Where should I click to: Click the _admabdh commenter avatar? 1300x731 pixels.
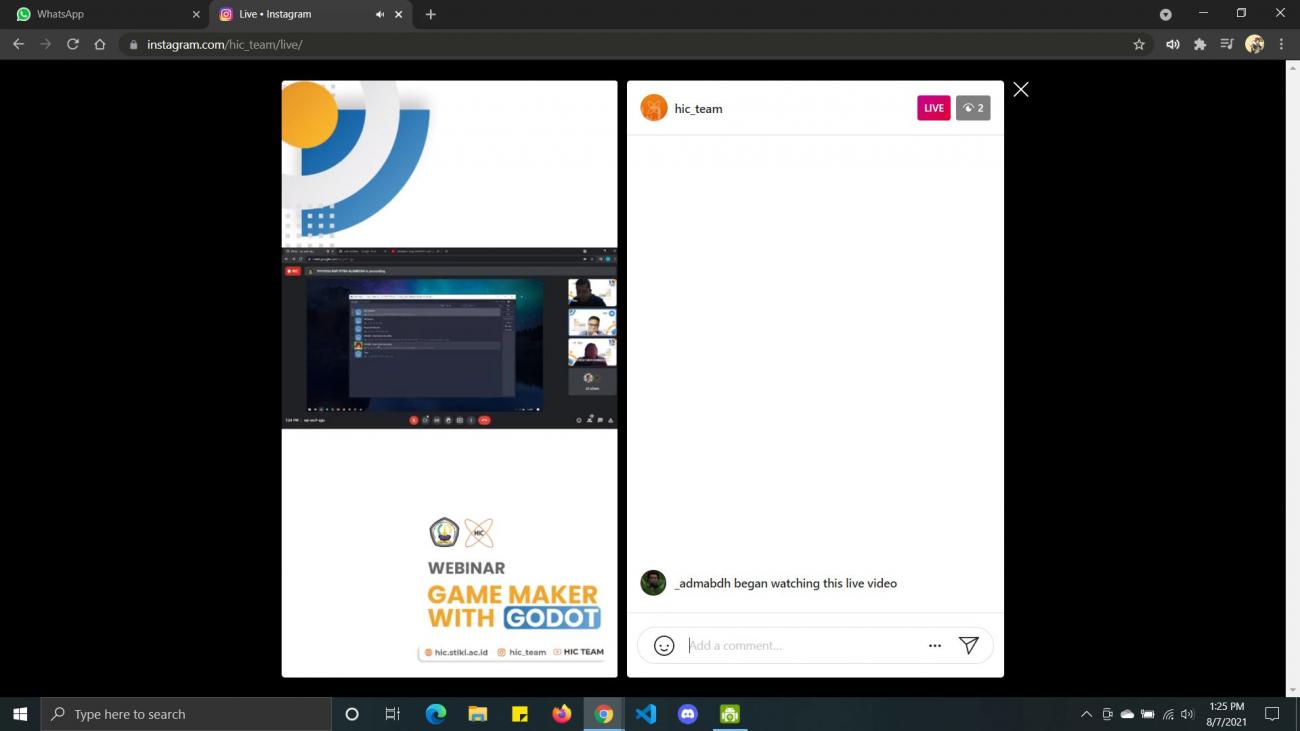point(653,583)
